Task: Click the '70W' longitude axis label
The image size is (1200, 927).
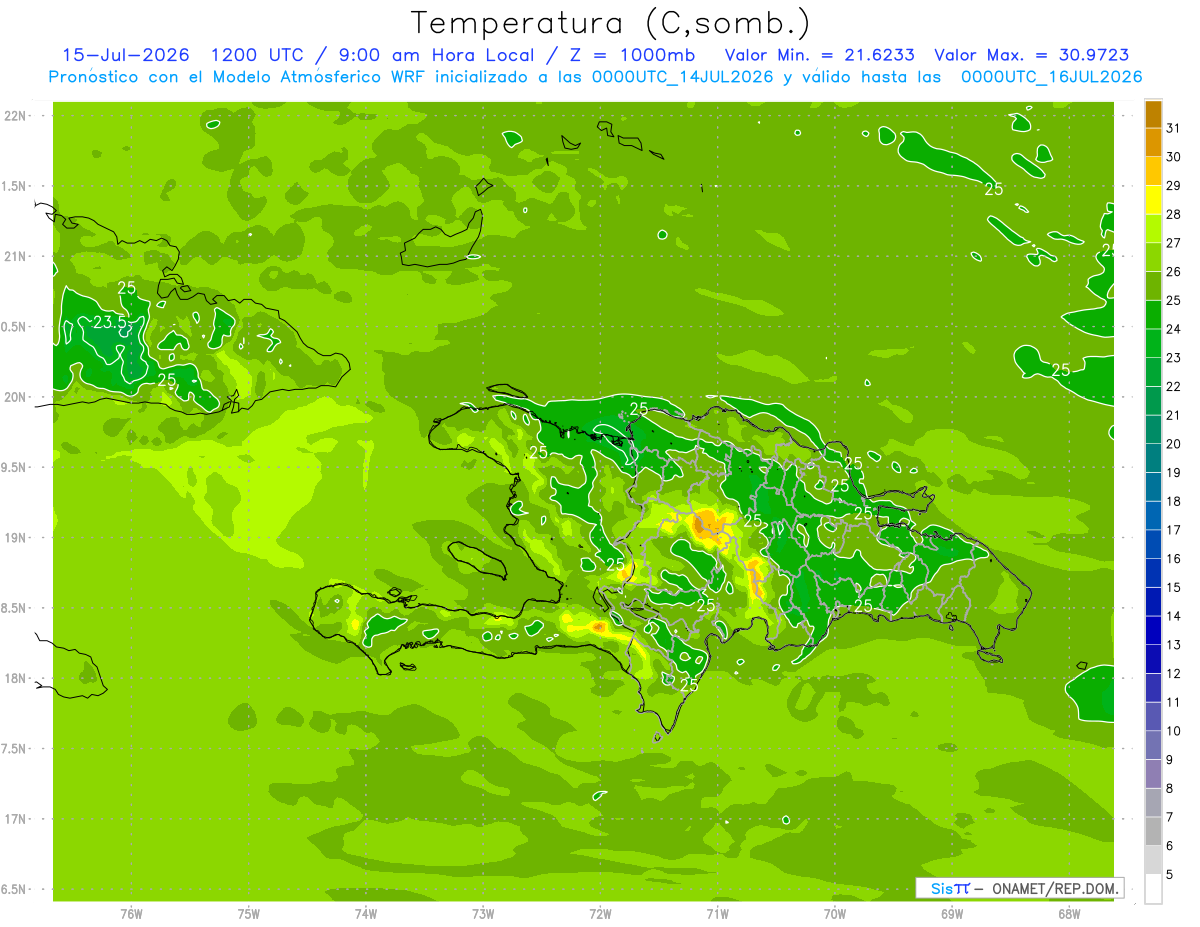Action: coord(835,912)
